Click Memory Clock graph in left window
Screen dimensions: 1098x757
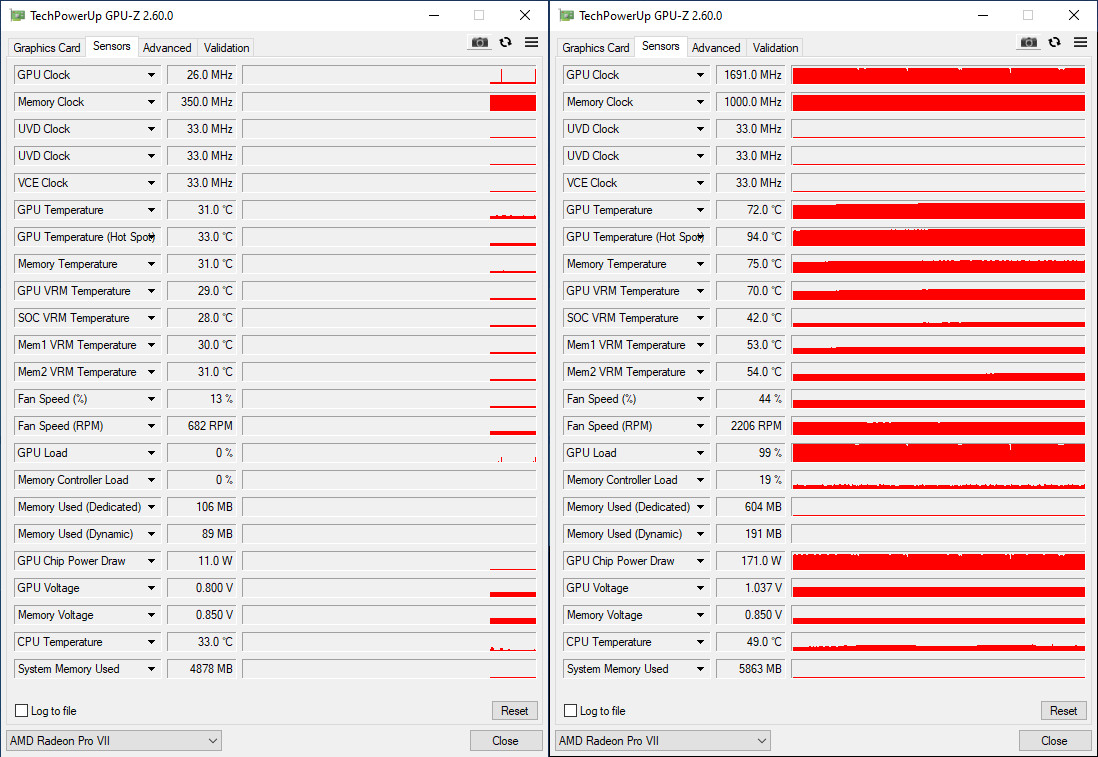[389, 102]
